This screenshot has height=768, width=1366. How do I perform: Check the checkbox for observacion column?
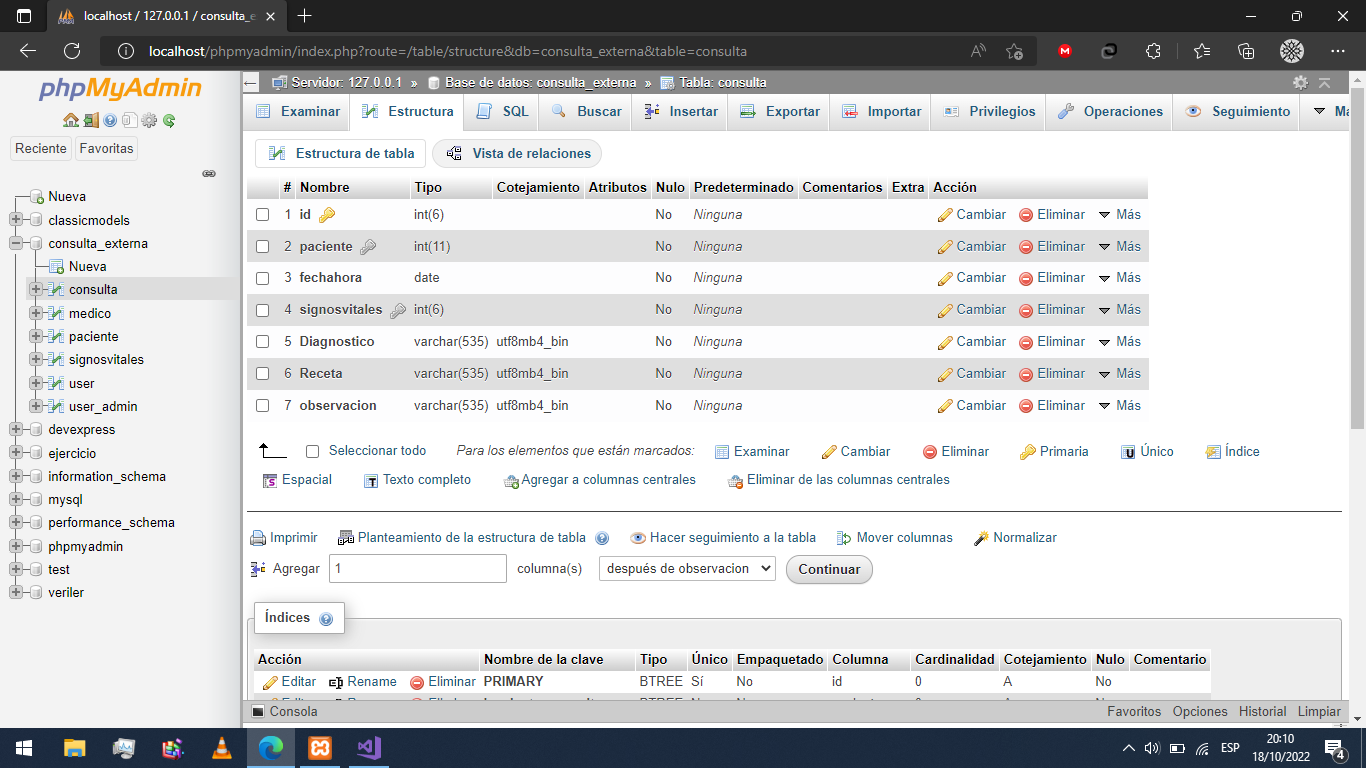[263, 406]
